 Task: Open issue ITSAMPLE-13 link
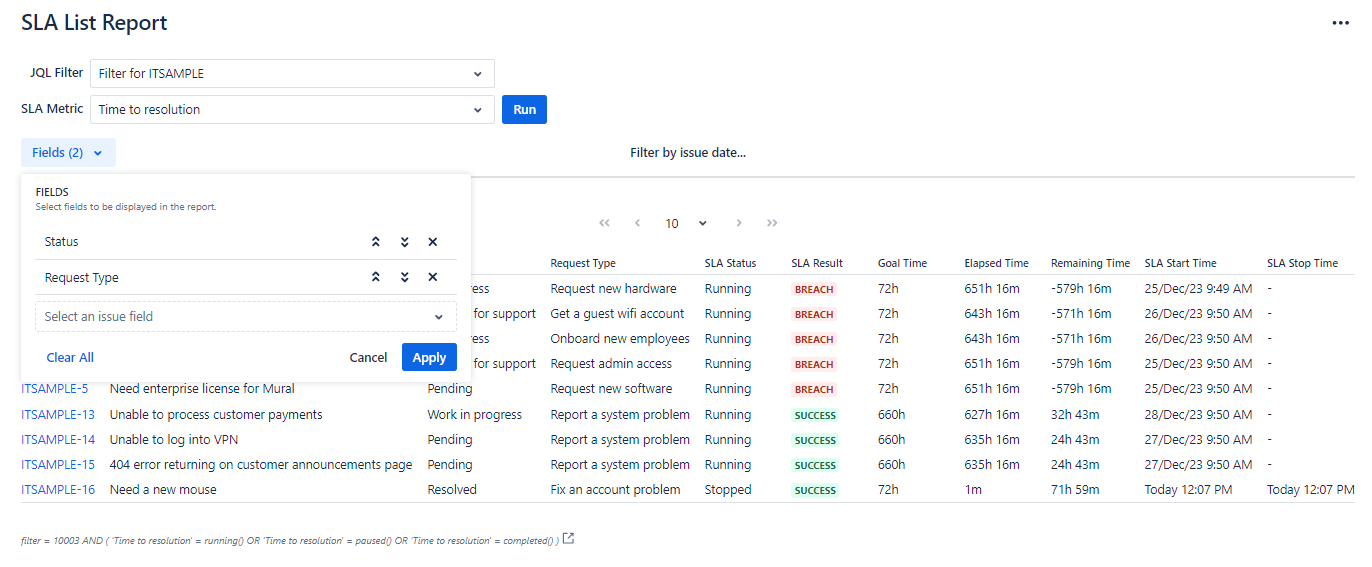[x=58, y=415]
